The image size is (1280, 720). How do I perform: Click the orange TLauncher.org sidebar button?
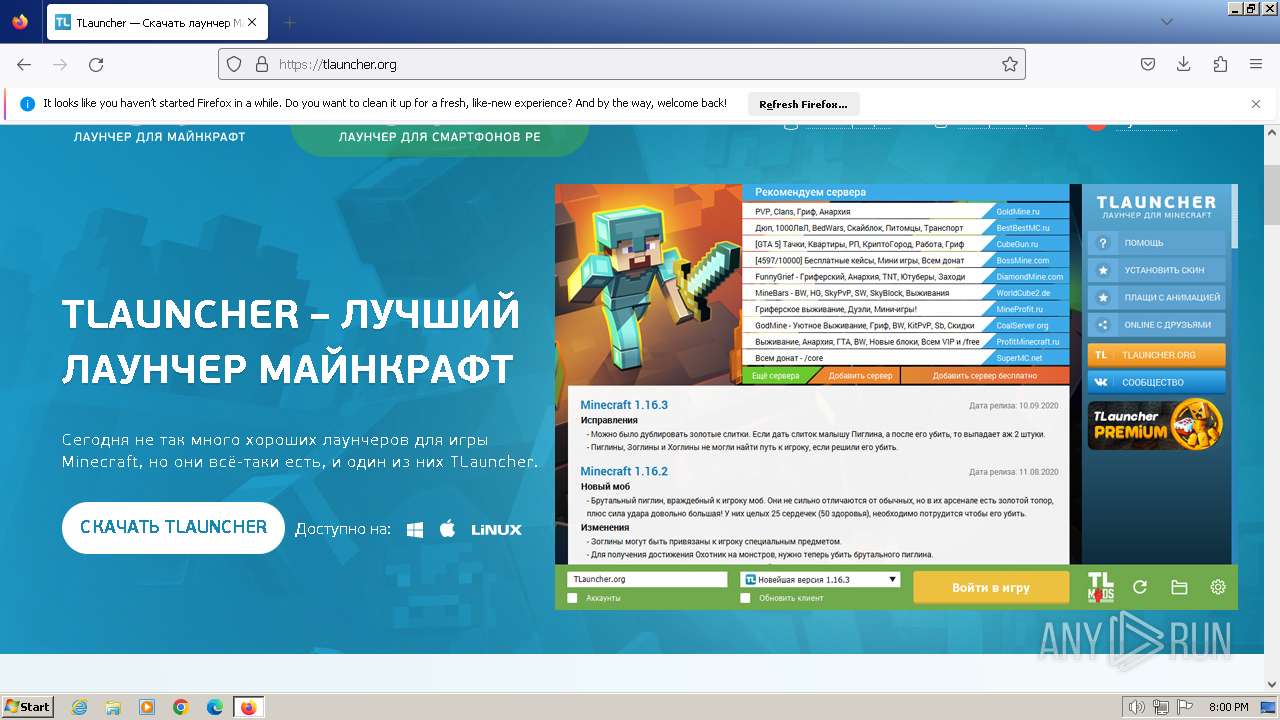[1156, 355]
